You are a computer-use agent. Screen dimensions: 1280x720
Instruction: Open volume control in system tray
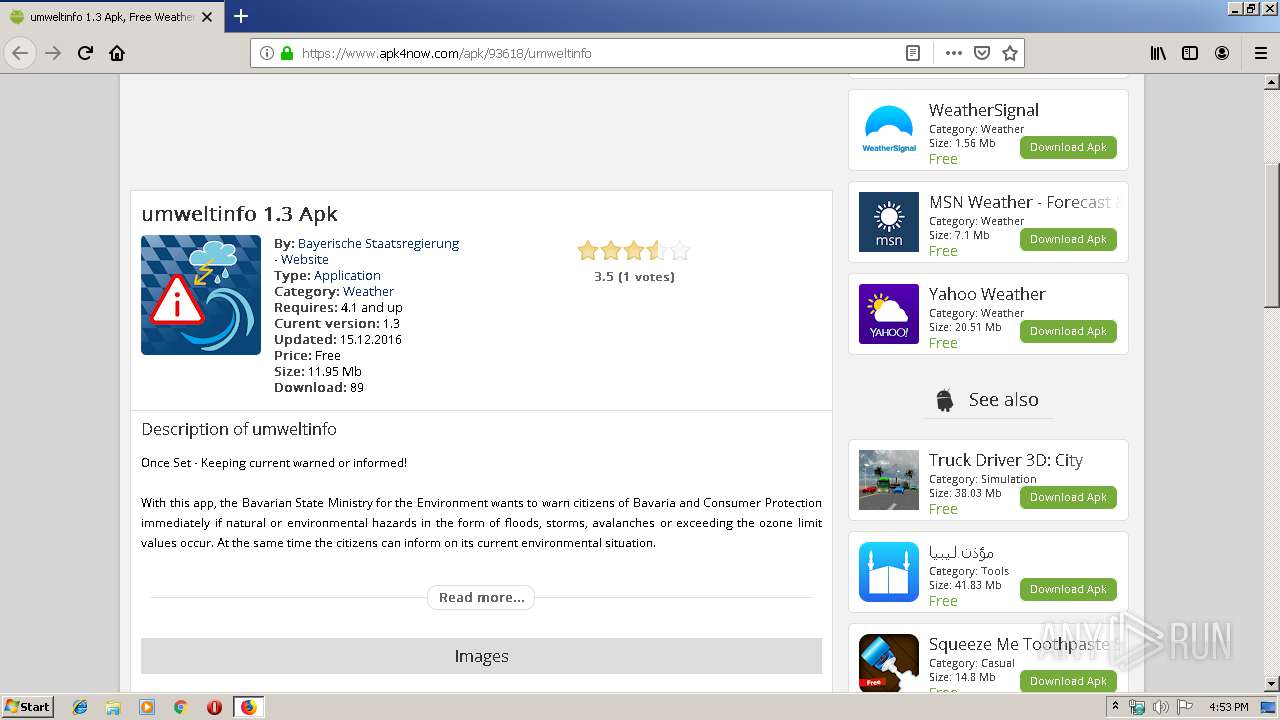[1160, 707]
